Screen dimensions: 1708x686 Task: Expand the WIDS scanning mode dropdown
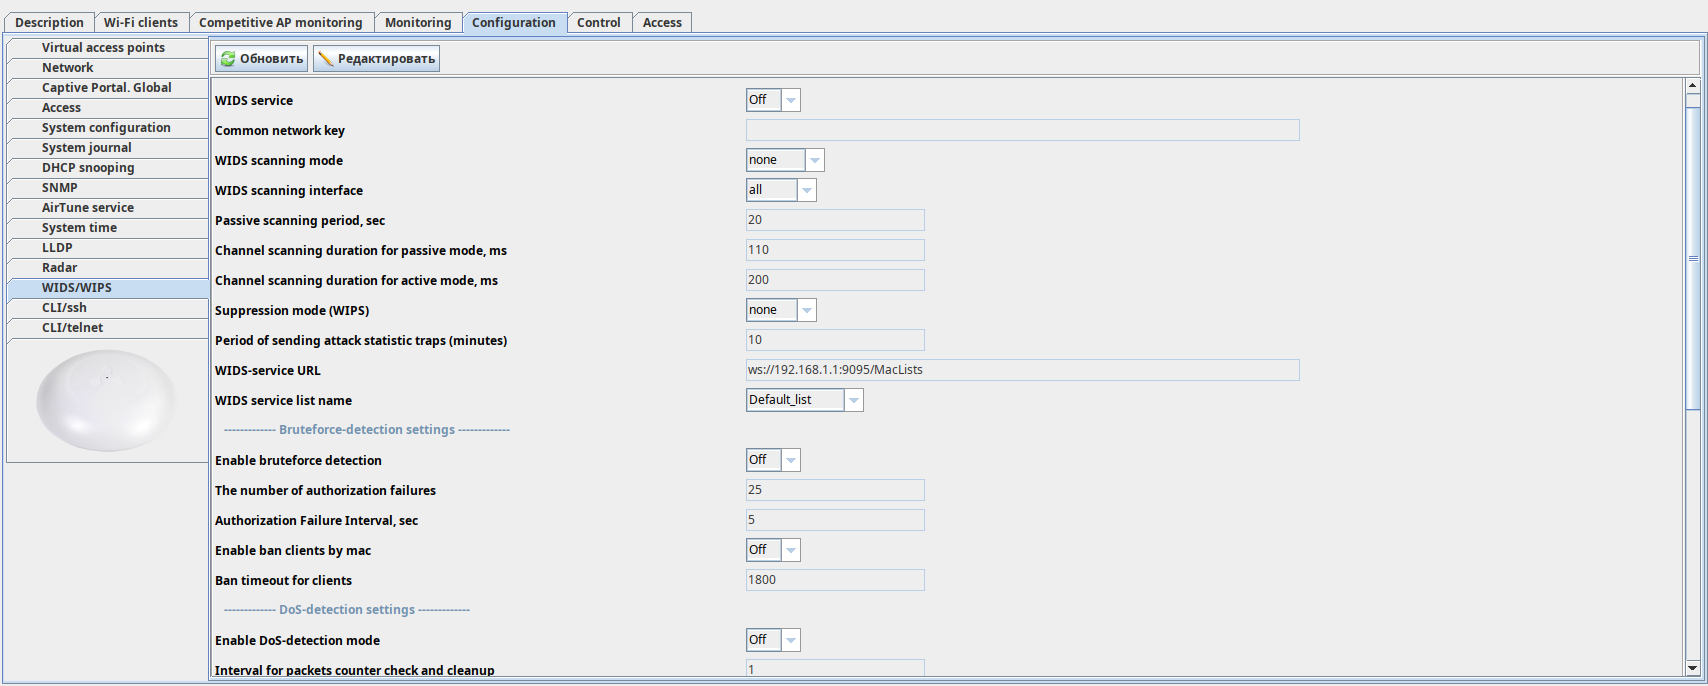coord(814,160)
